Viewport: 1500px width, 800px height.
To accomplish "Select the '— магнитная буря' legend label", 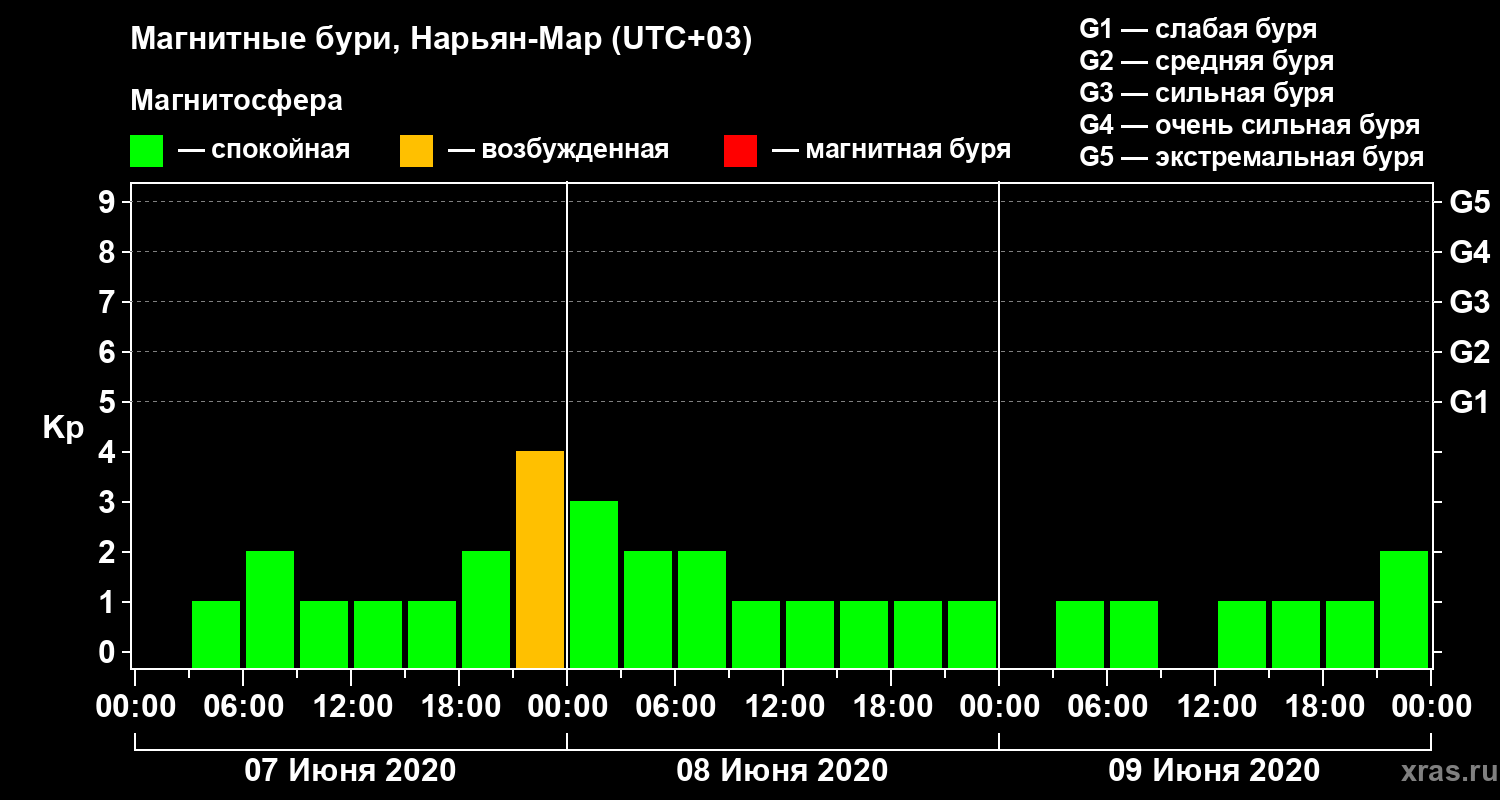I will (892, 151).
